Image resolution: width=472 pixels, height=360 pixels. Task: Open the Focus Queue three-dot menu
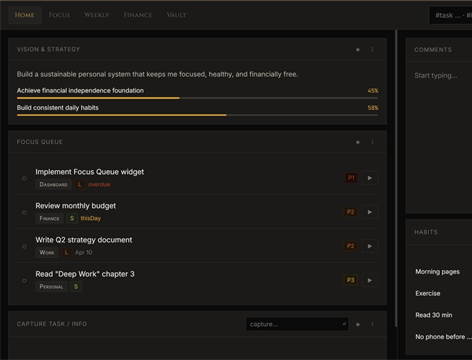[372, 142]
